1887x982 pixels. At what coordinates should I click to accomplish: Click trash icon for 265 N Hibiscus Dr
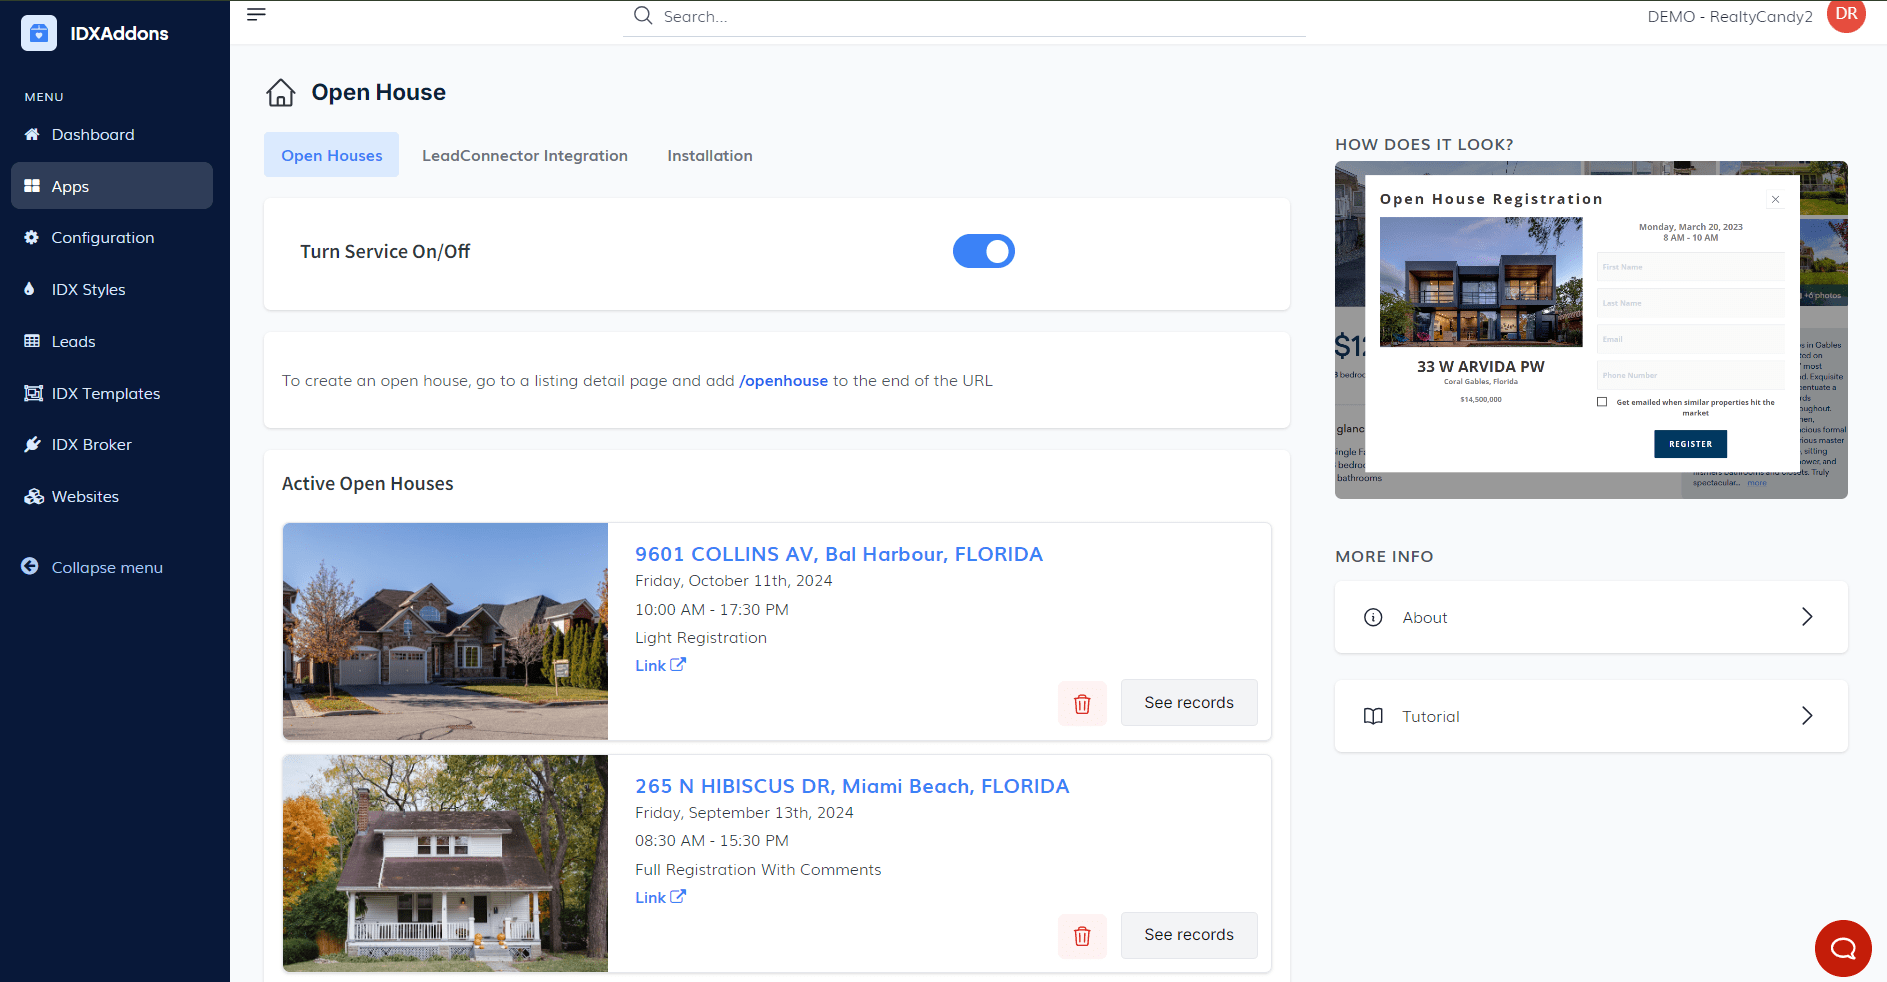tap(1082, 936)
